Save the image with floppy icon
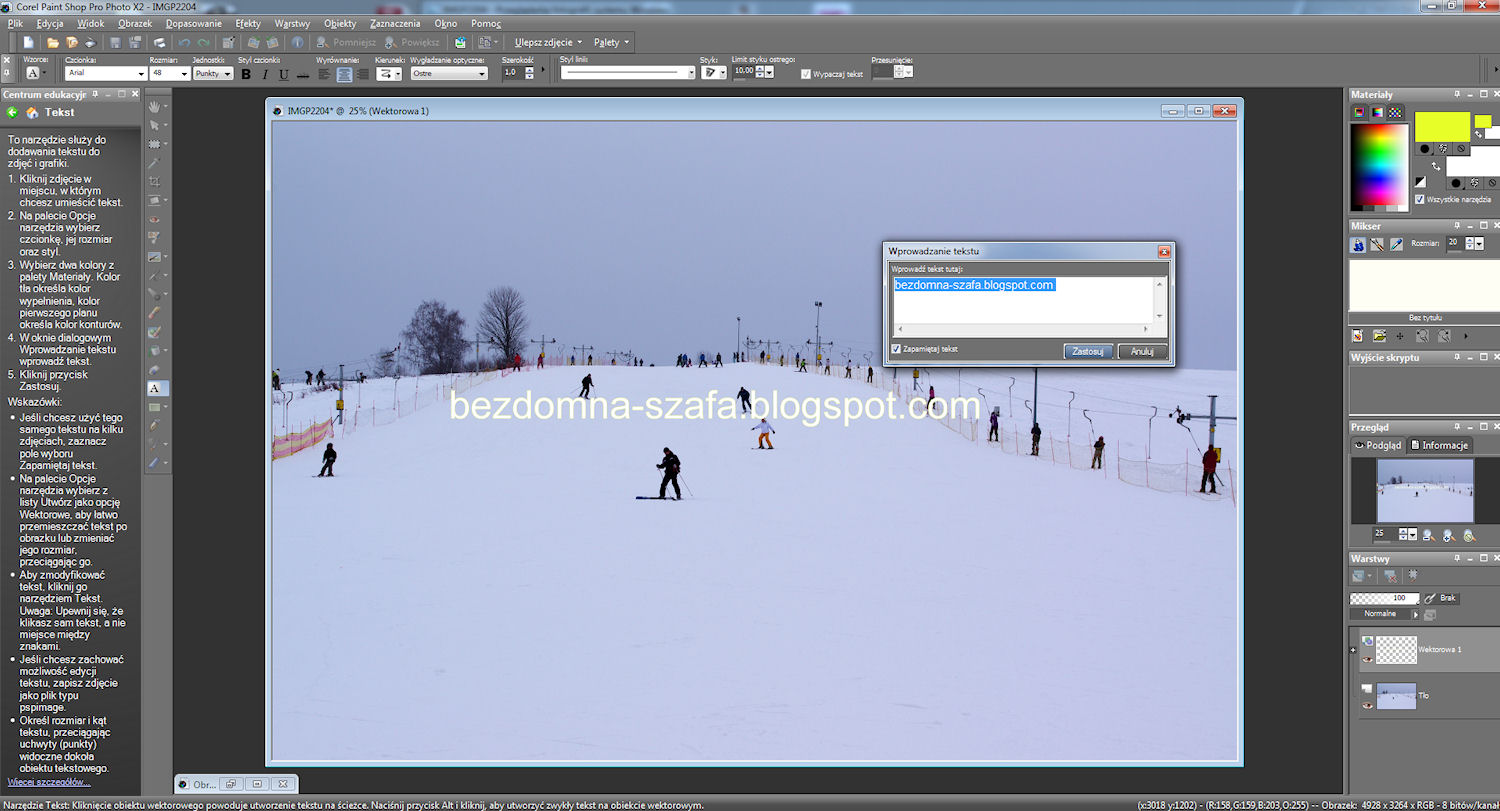1500x811 pixels. coord(116,42)
